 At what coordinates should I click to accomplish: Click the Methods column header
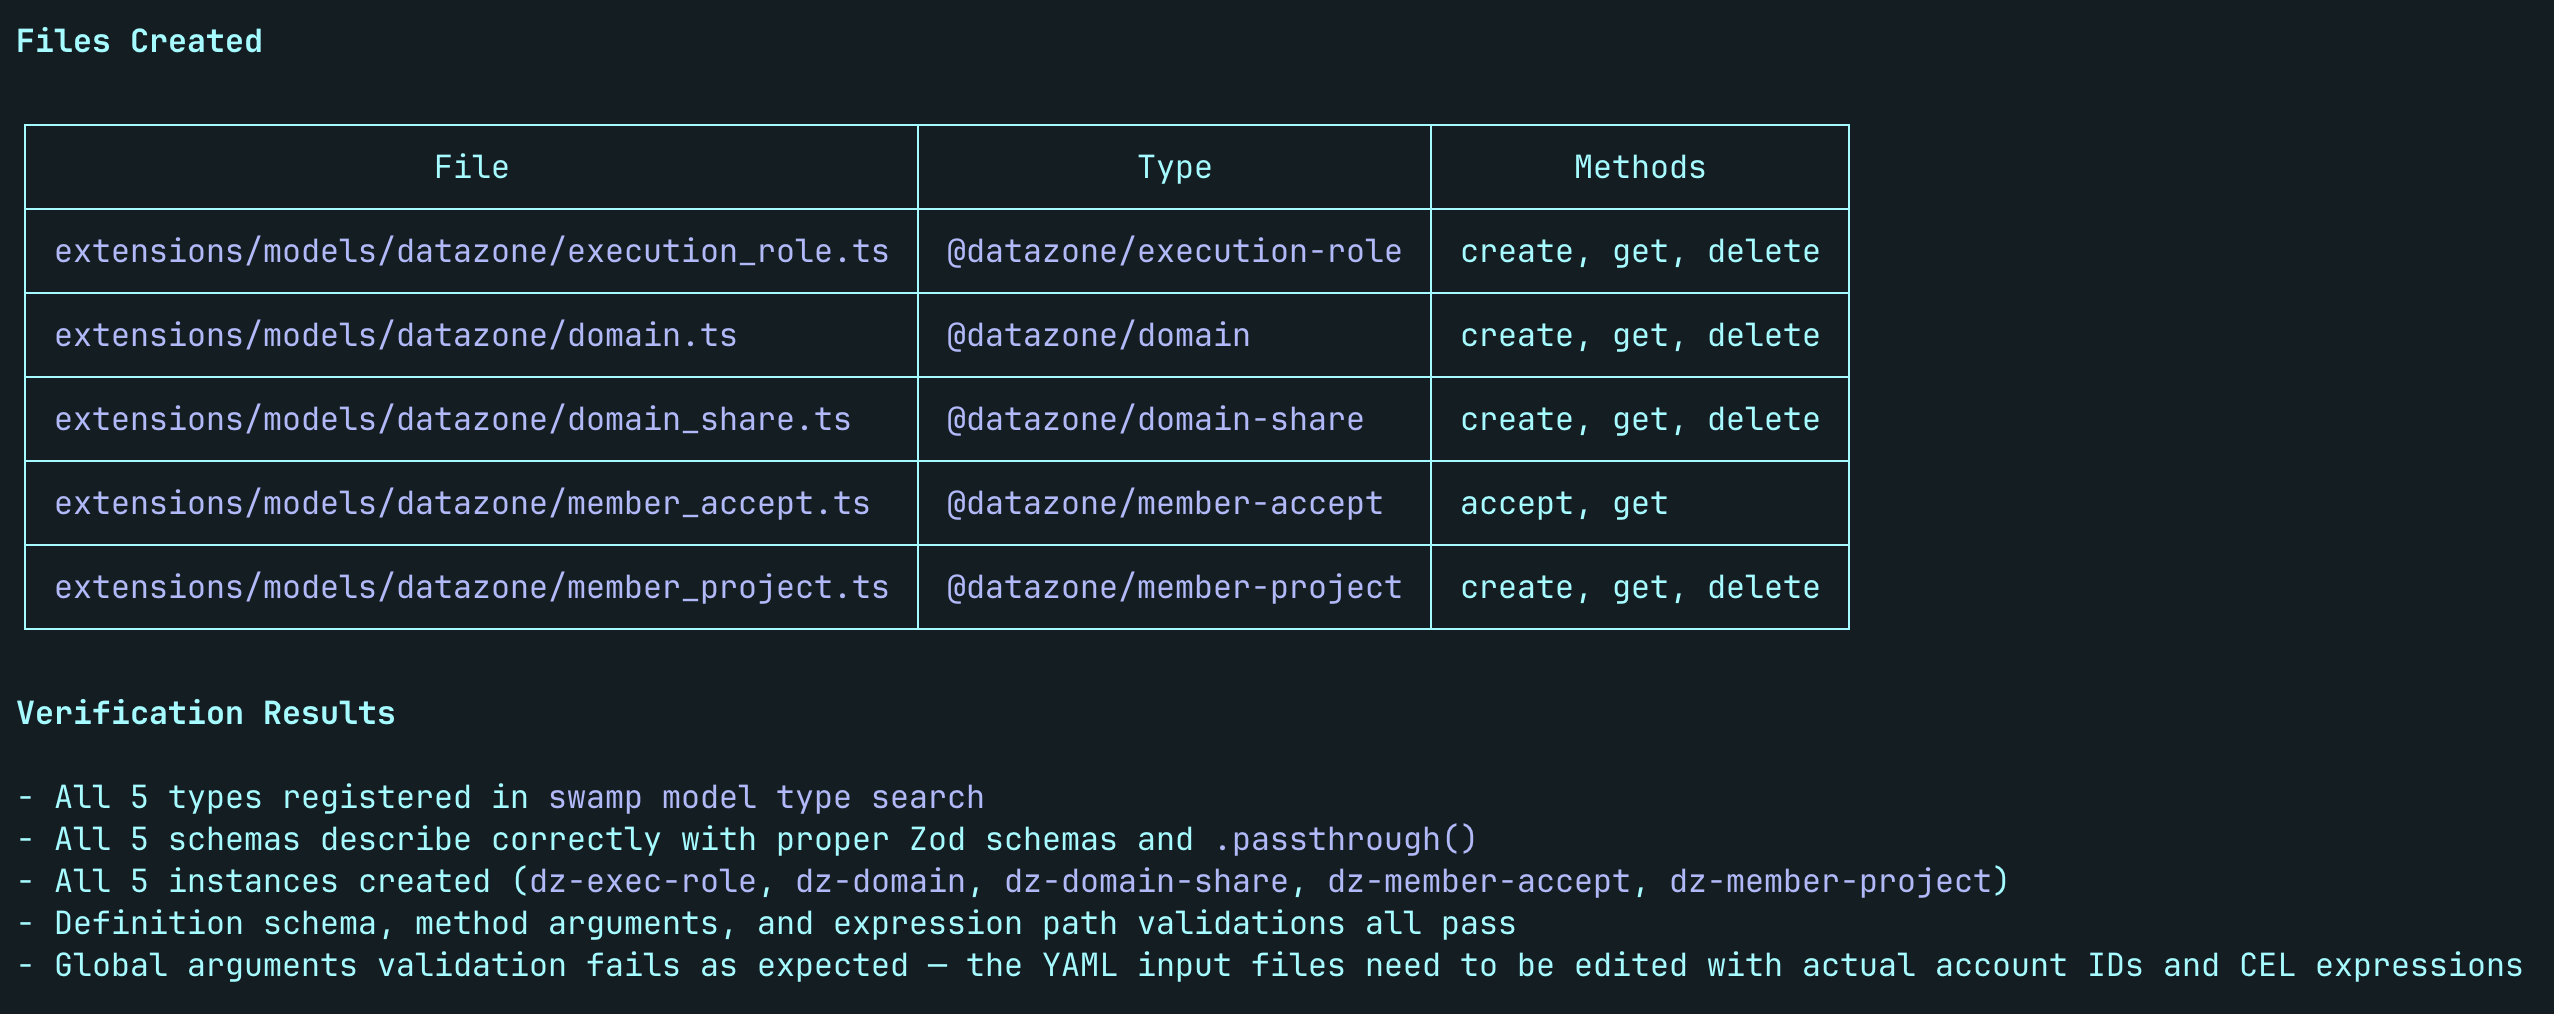(x=1639, y=167)
